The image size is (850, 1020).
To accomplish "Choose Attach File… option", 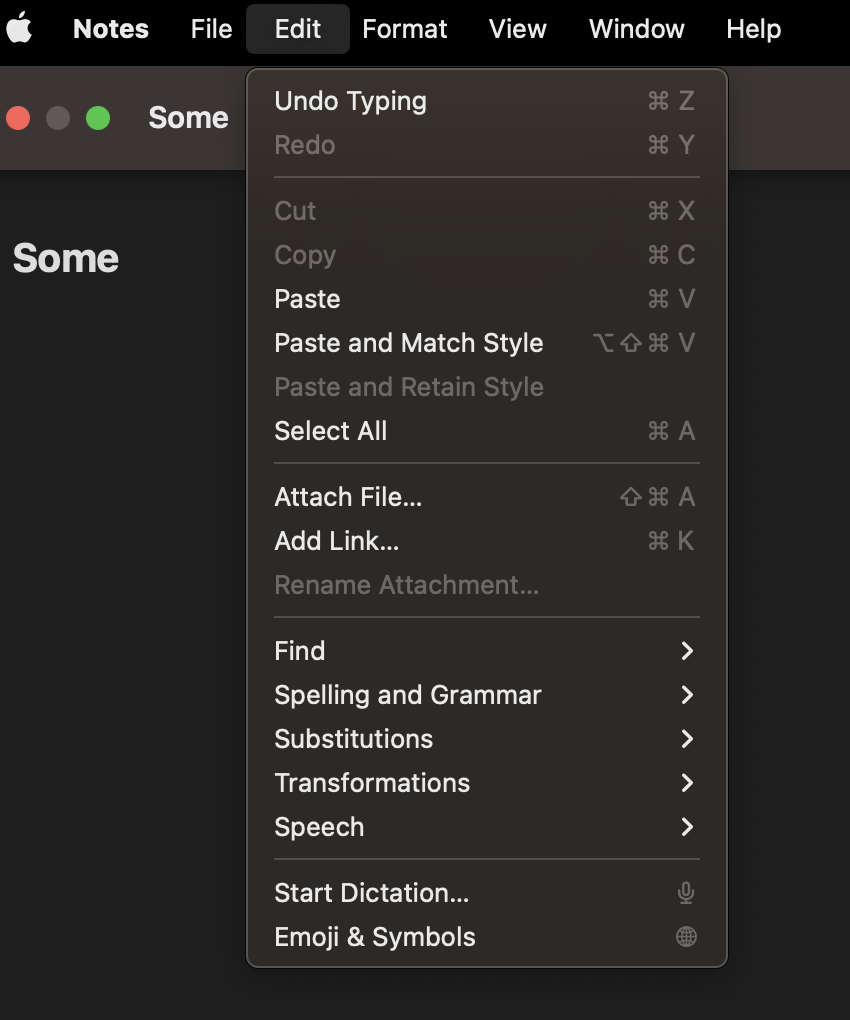I will [x=348, y=497].
